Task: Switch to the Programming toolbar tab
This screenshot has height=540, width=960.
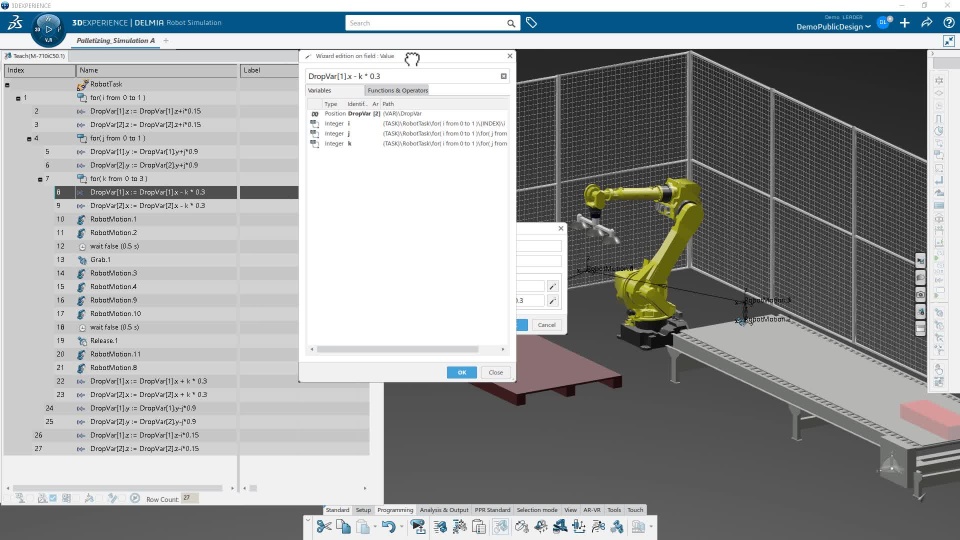Action: click(x=395, y=509)
